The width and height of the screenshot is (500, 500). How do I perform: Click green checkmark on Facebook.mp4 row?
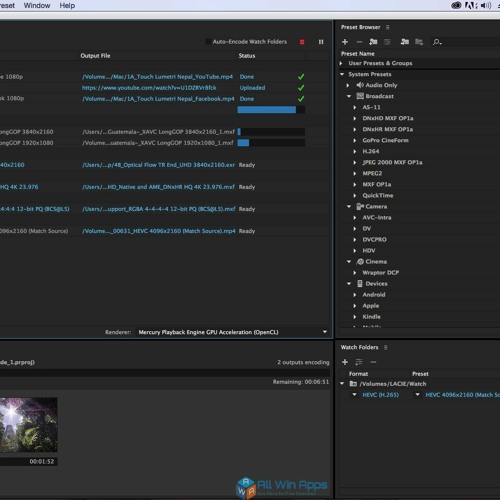[x=301, y=99]
